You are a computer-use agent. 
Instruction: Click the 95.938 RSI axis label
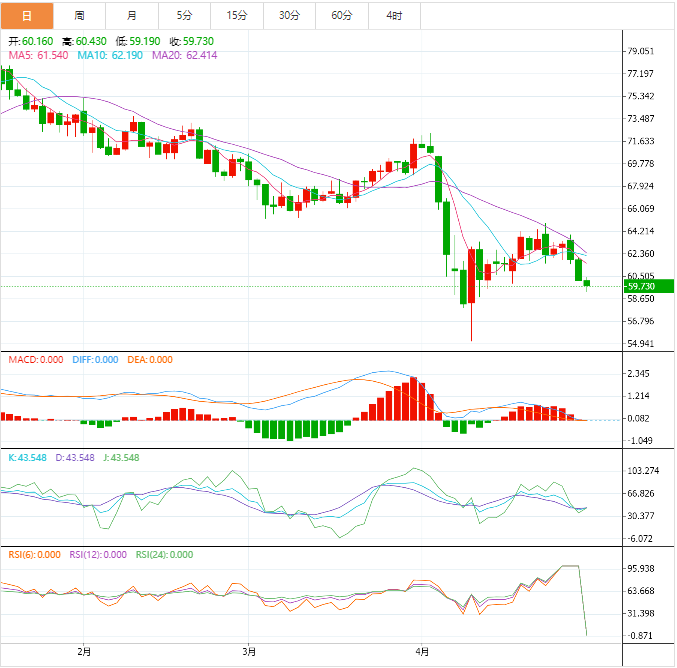[641, 569]
